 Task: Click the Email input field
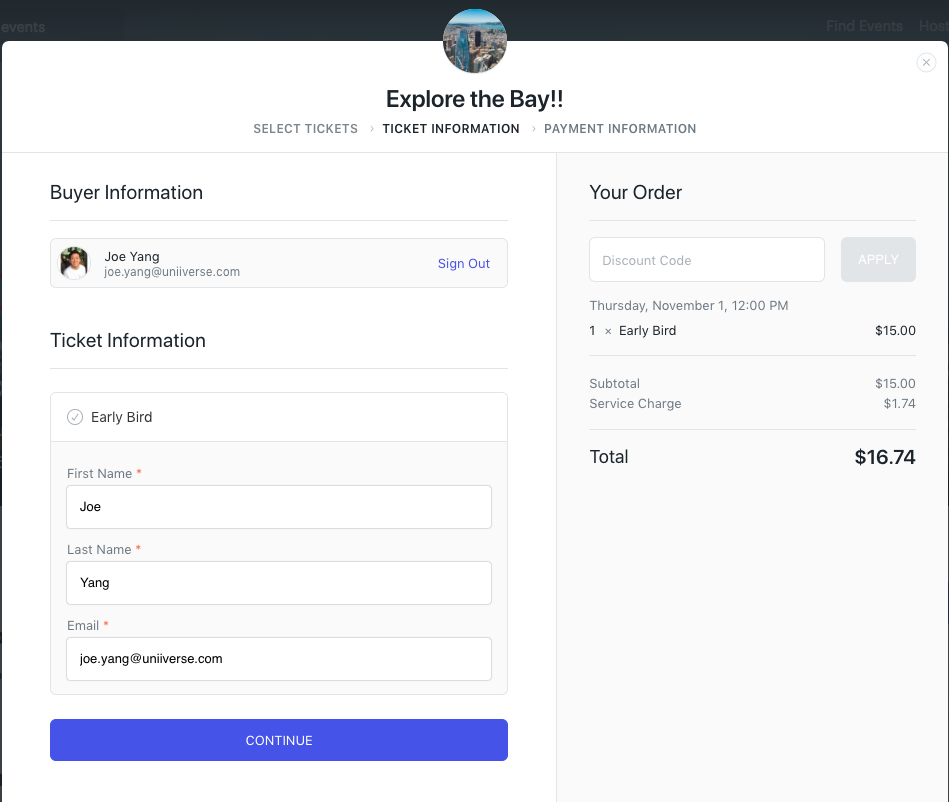[x=279, y=659]
